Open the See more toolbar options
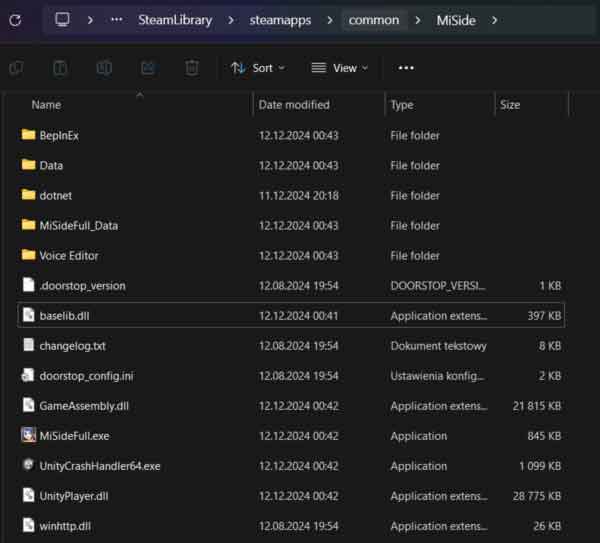600x543 pixels. [406, 68]
